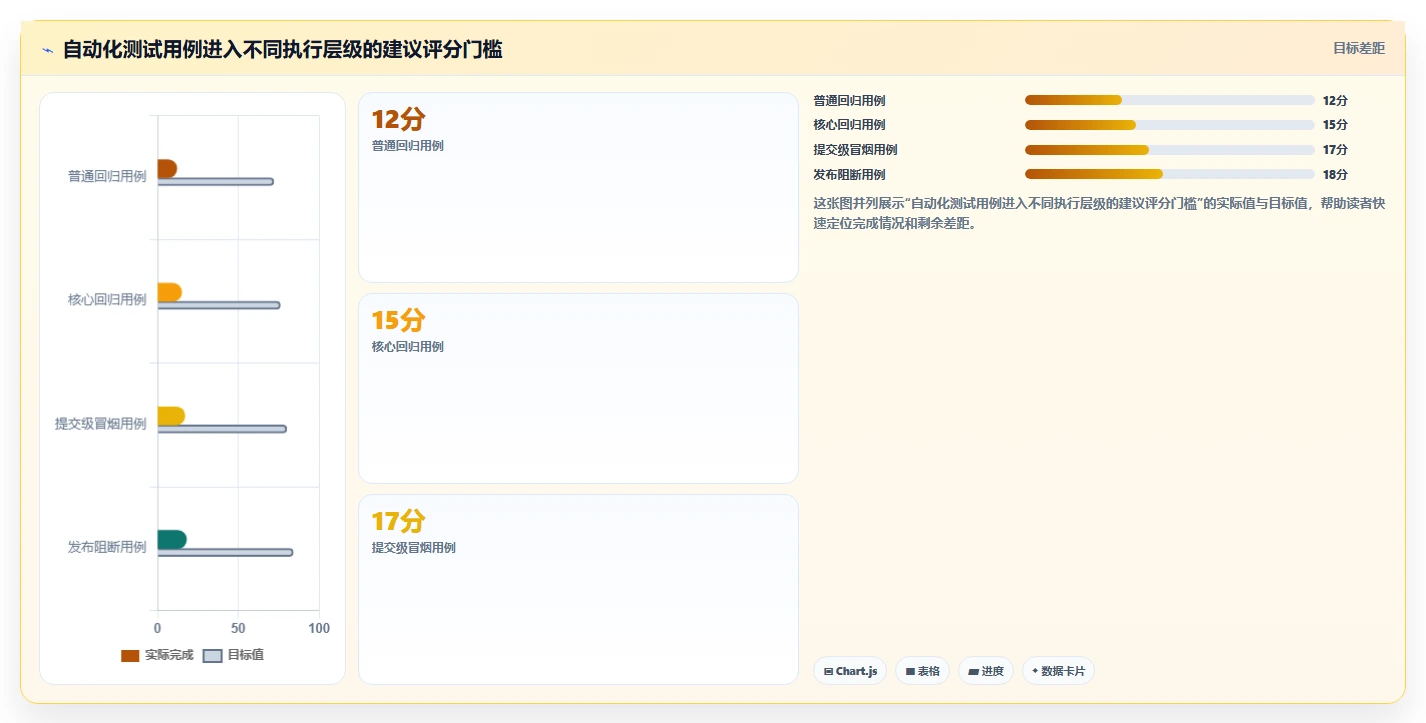Click the 12分 value beside the progress bar
This screenshot has width=1426, height=723.
point(1335,101)
